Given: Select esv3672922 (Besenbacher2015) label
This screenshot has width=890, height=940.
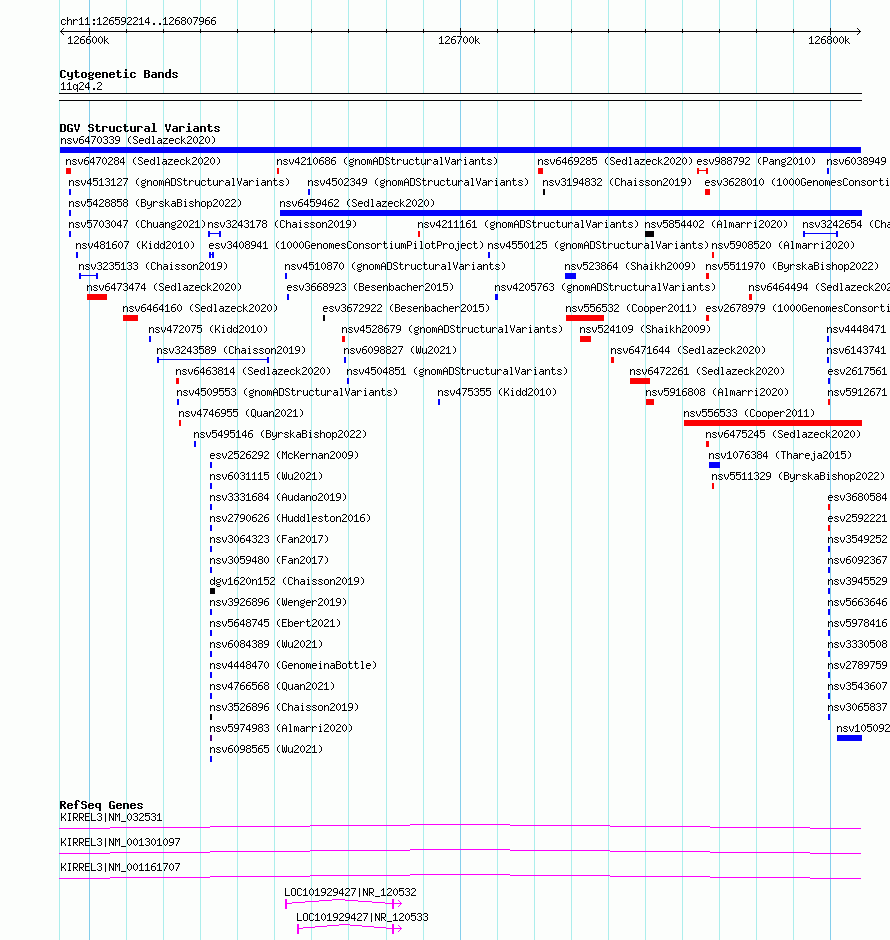Looking at the screenshot, I should point(406,308).
